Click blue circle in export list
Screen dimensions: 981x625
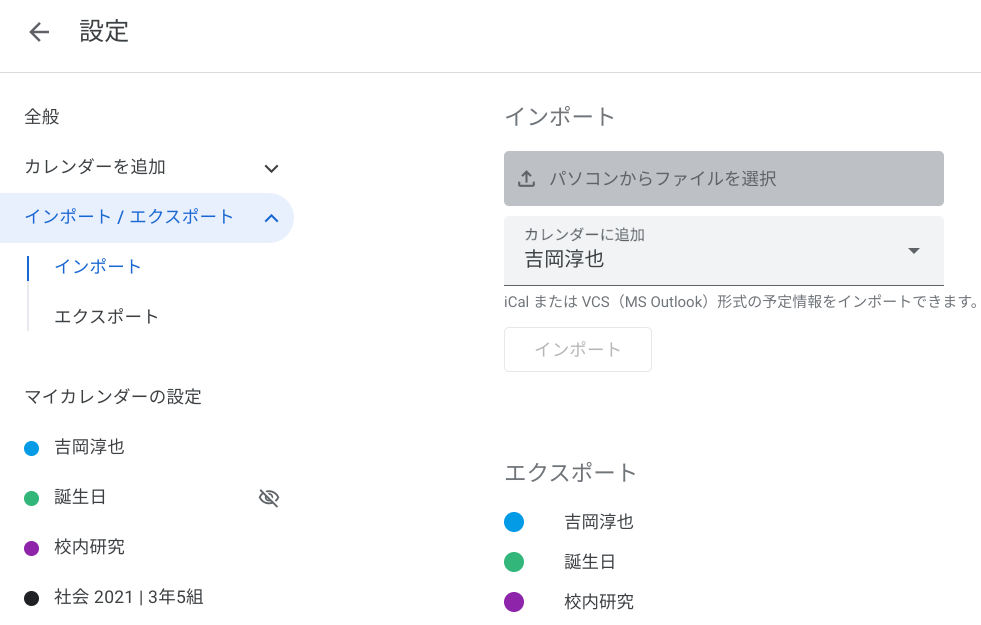click(514, 522)
